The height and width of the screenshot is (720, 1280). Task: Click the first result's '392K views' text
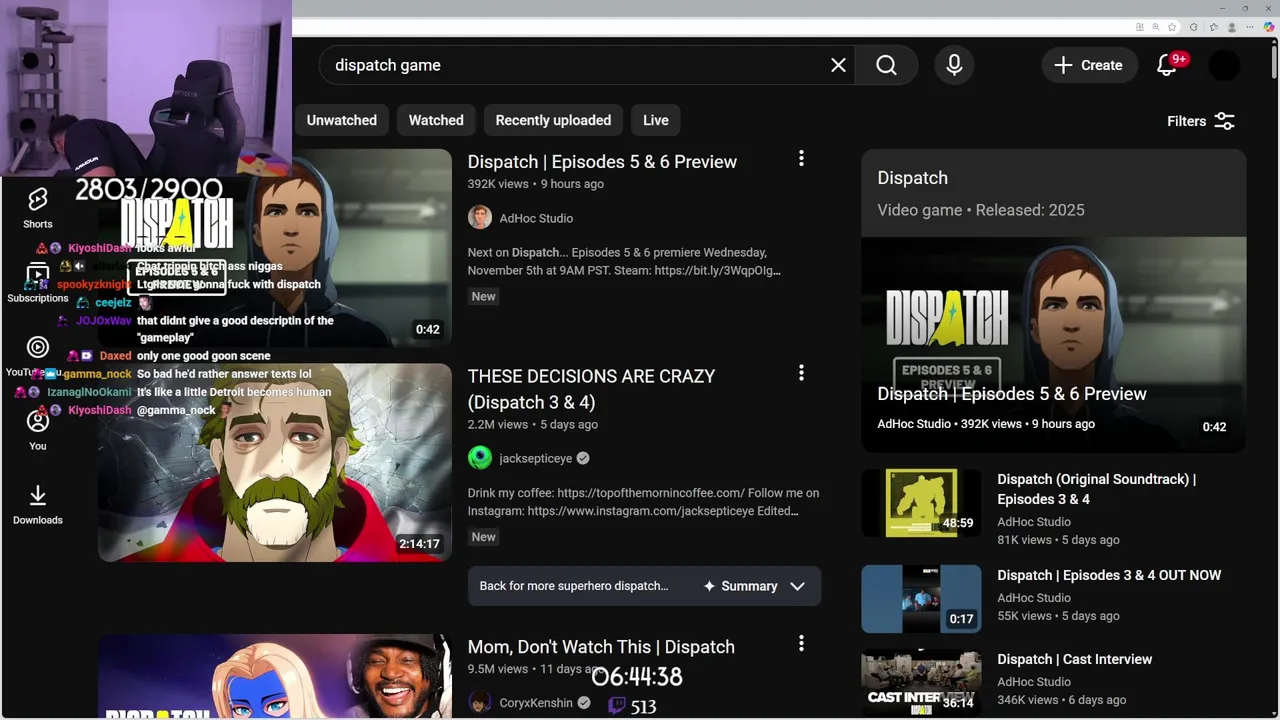pos(498,184)
